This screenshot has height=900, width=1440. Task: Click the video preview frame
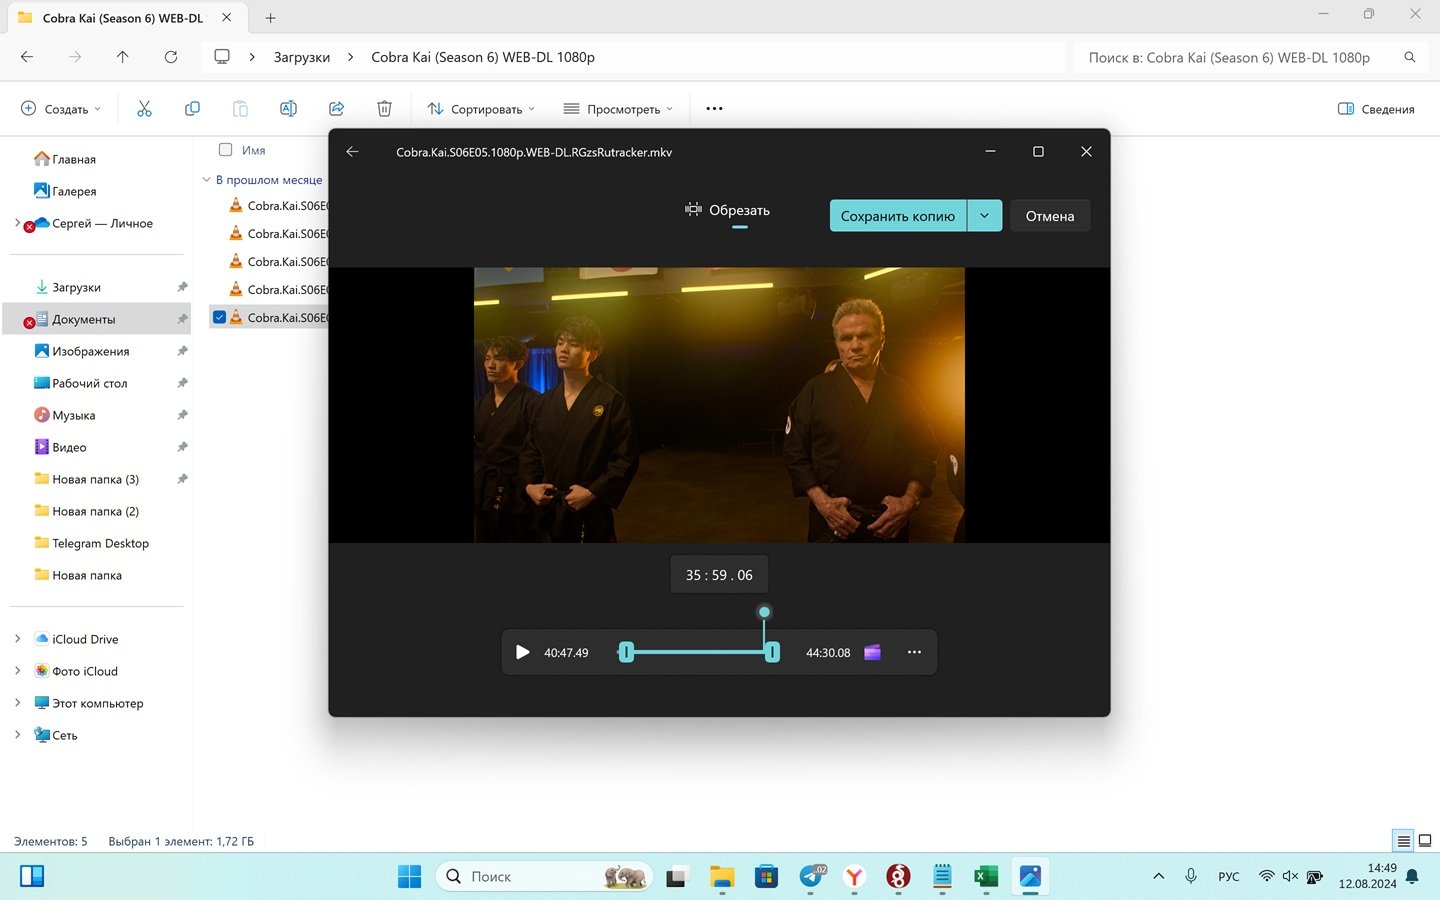719,405
